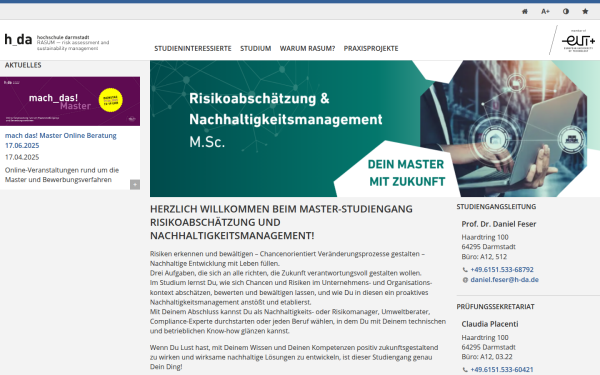Open Studieninteressierte menu
600x375 pixels.
coord(193,49)
